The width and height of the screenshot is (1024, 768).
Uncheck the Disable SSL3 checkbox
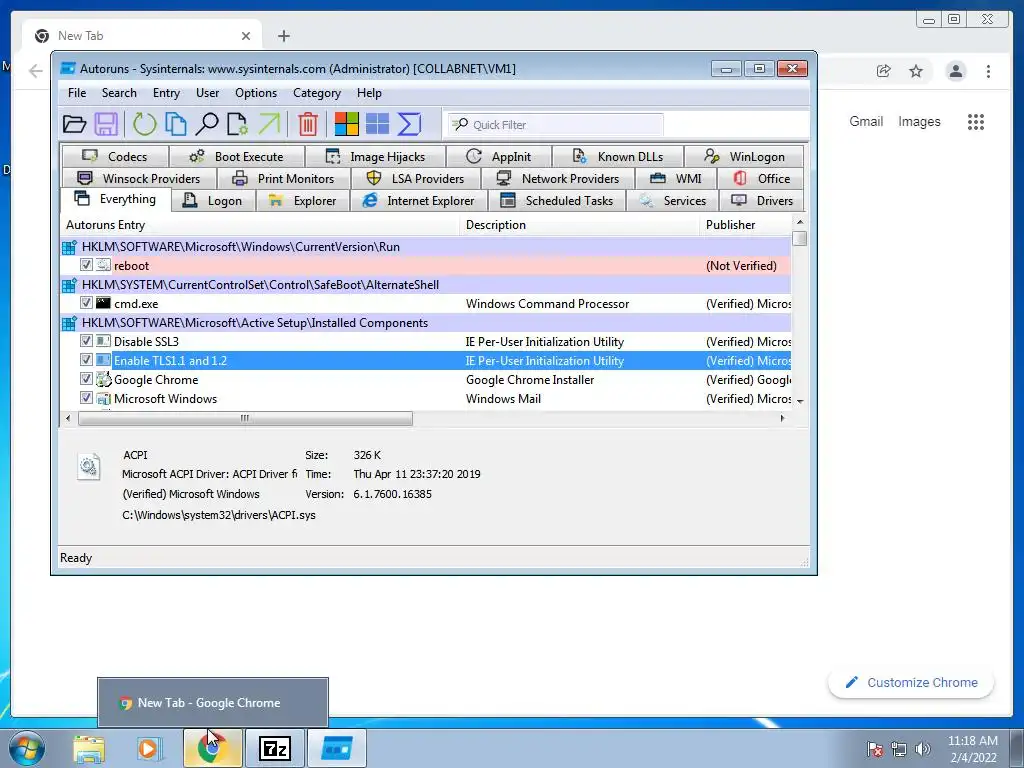(x=86, y=340)
